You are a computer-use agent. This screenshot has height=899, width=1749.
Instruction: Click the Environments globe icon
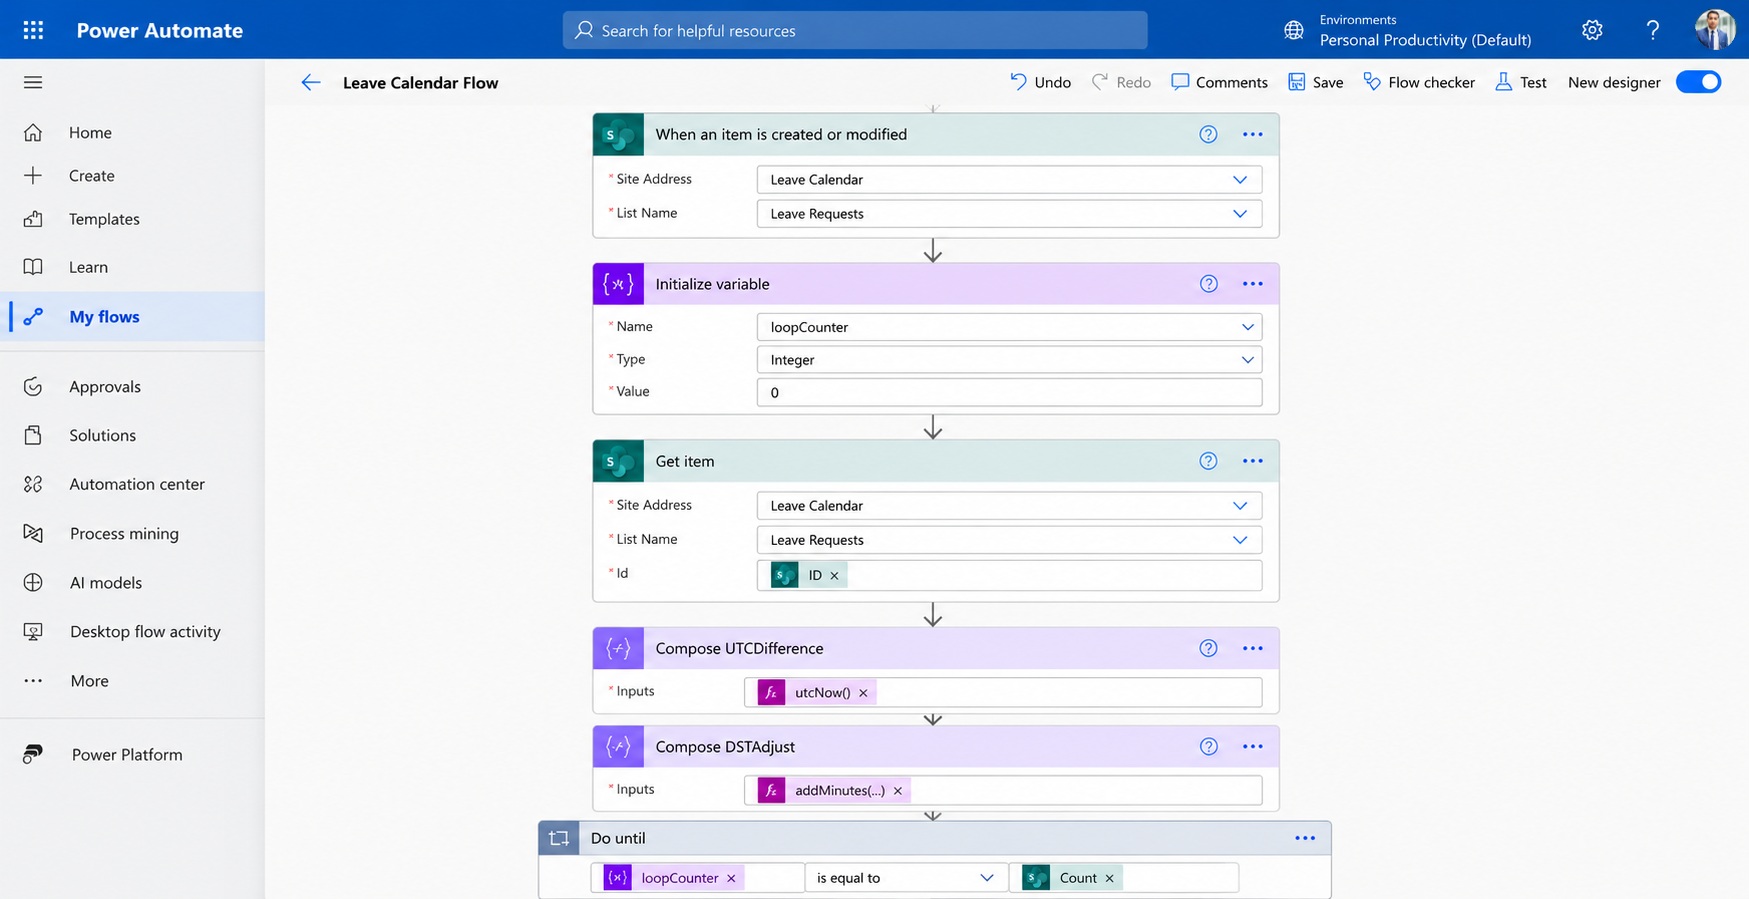(x=1294, y=30)
